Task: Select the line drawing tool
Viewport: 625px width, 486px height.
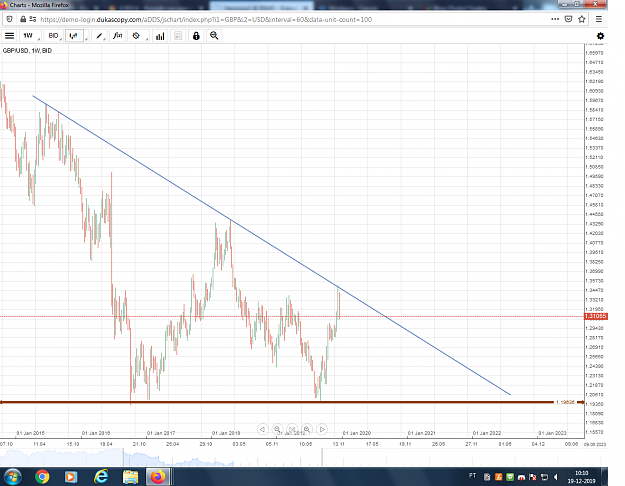Action: [x=99, y=36]
